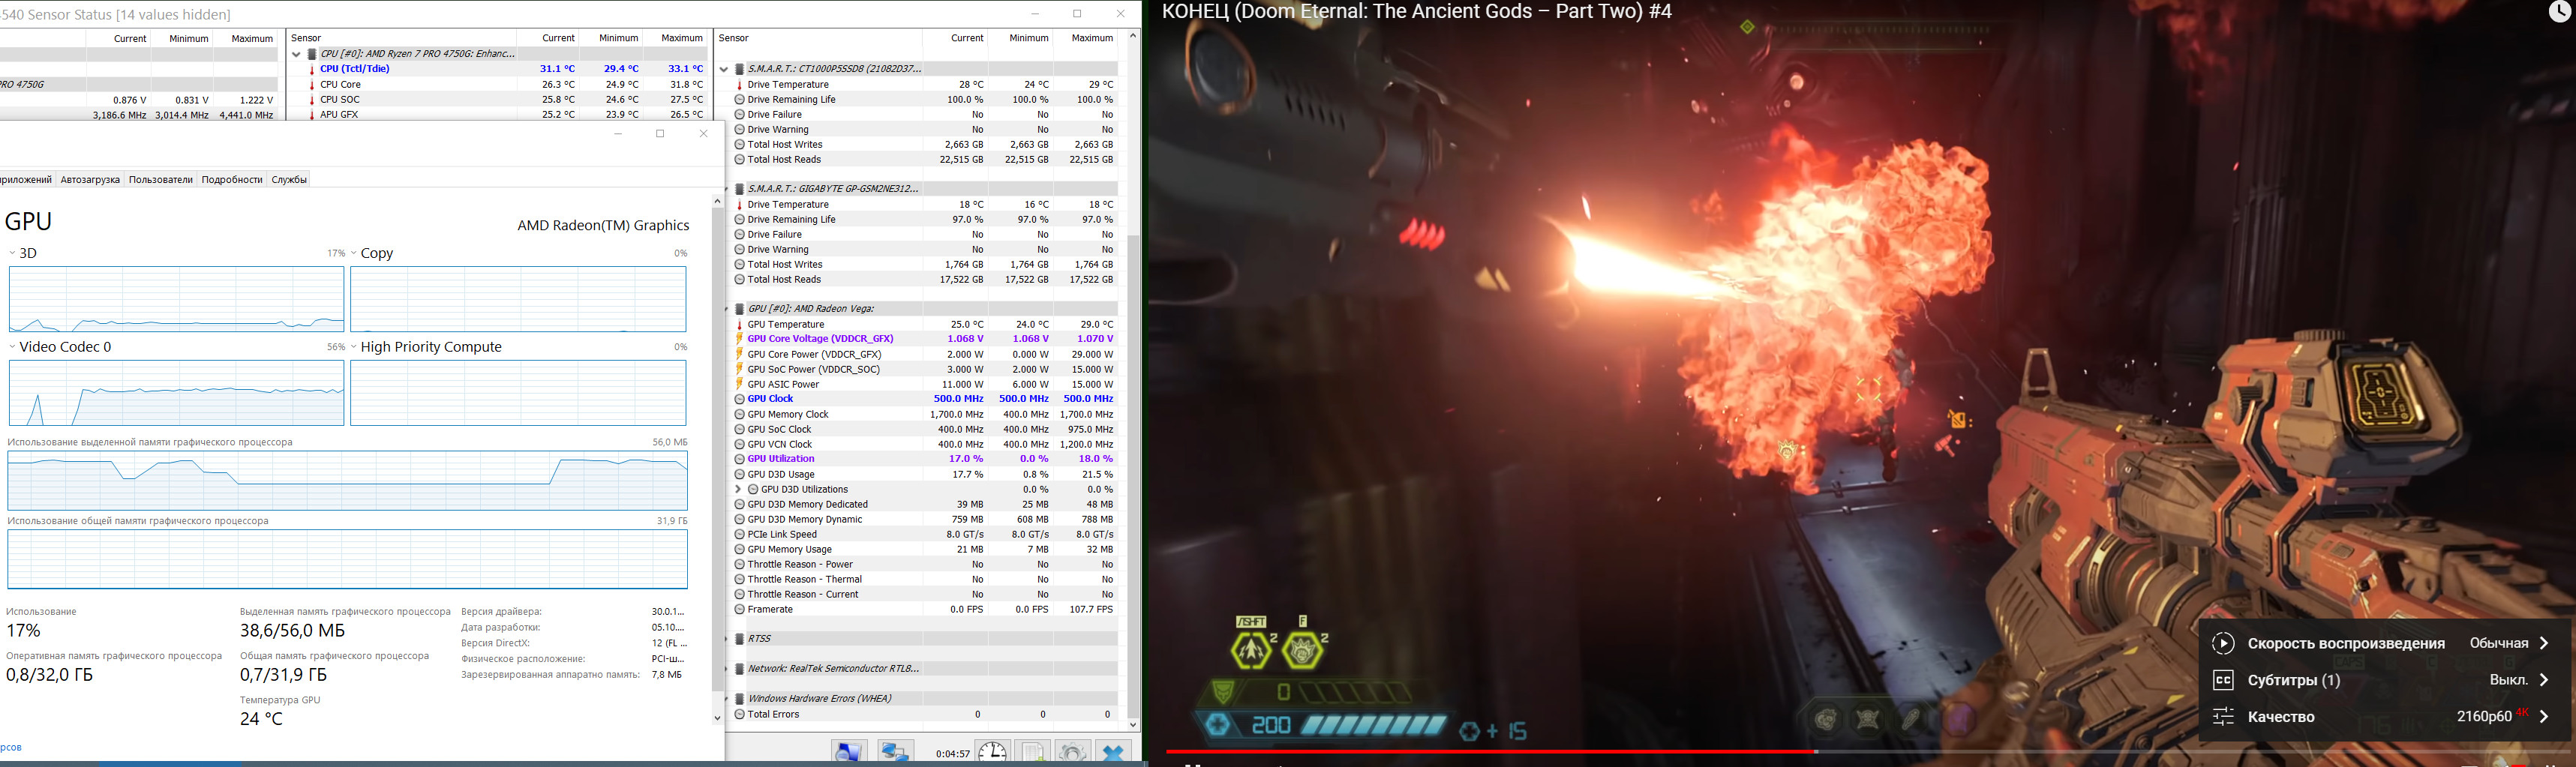Click the clock icon beside the Framerate sensor
Screen dimensions: 2576x767
point(739,609)
